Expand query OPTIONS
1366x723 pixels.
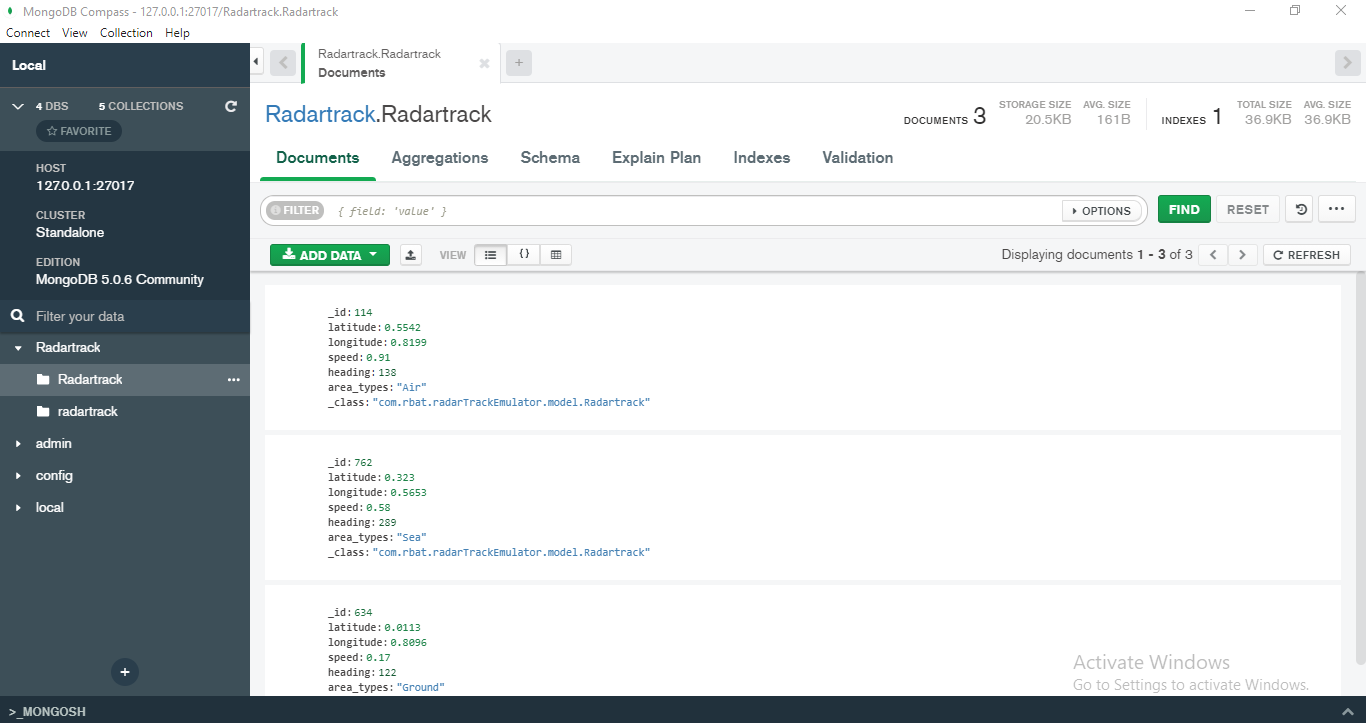[x=1102, y=211]
